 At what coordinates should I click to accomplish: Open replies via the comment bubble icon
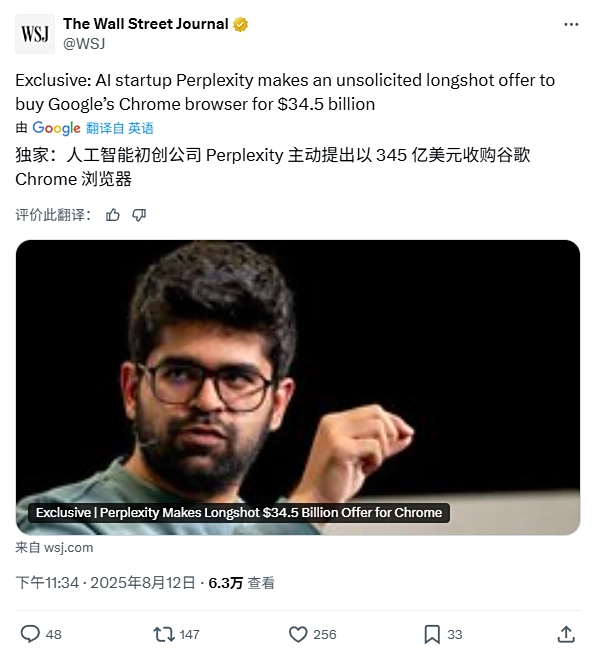(x=30, y=634)
